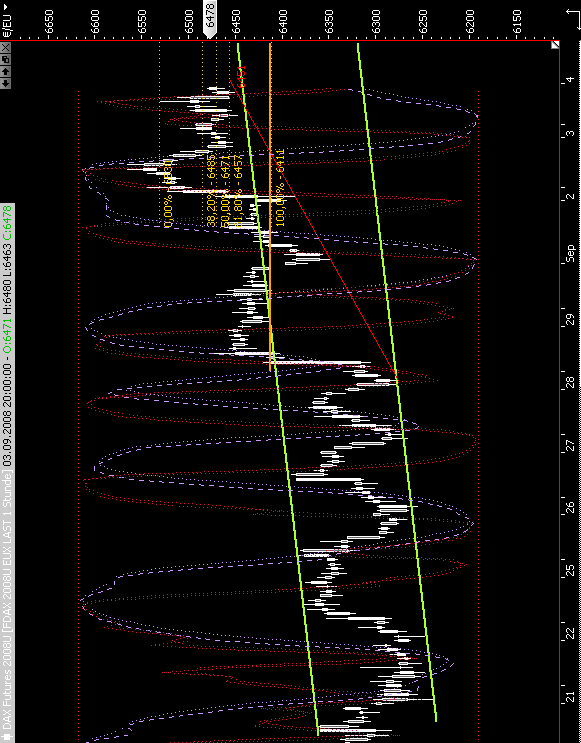Click date 3 on the time axis
581x743 pixels.
click(x=570, y=134)
